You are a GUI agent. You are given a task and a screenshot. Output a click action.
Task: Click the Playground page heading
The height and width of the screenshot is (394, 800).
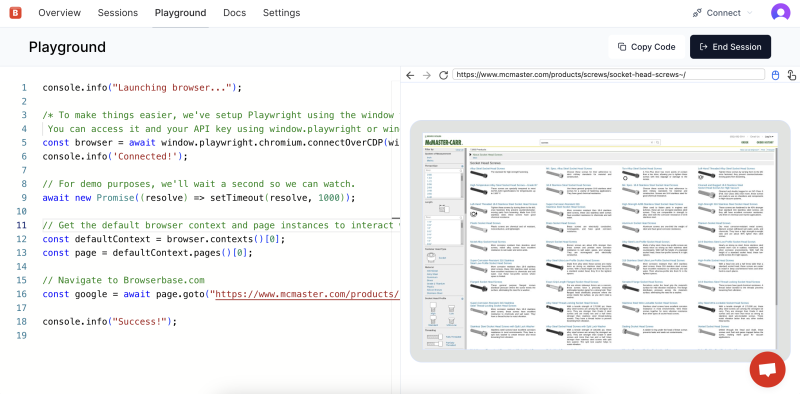click(x=67, y=47)
